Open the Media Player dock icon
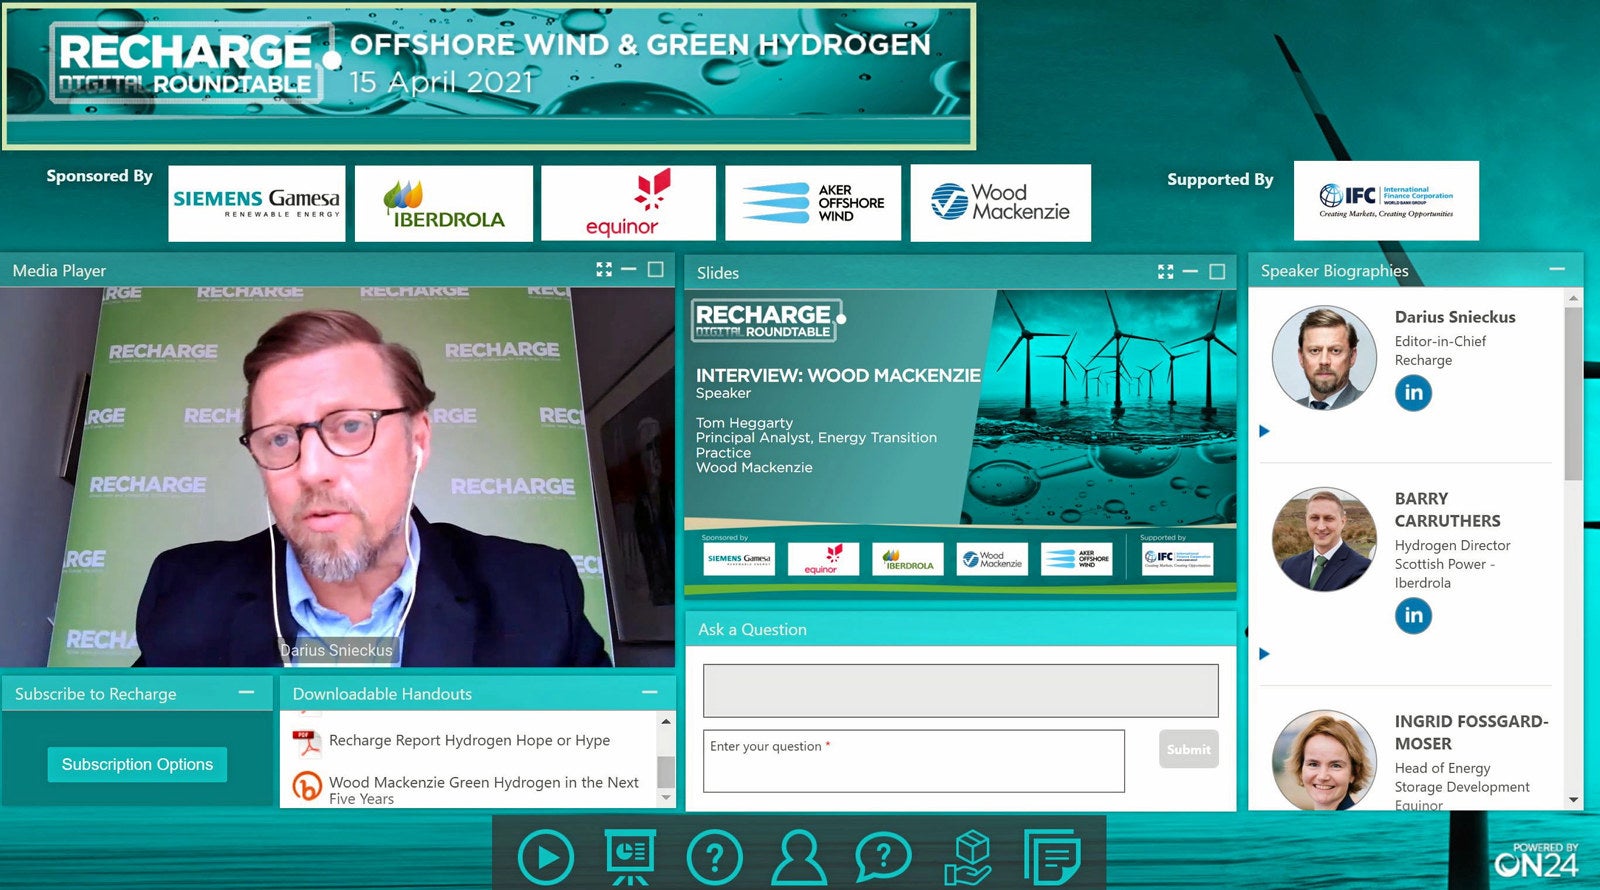The width and height of the screenshot is (1600, 890). 545,857
